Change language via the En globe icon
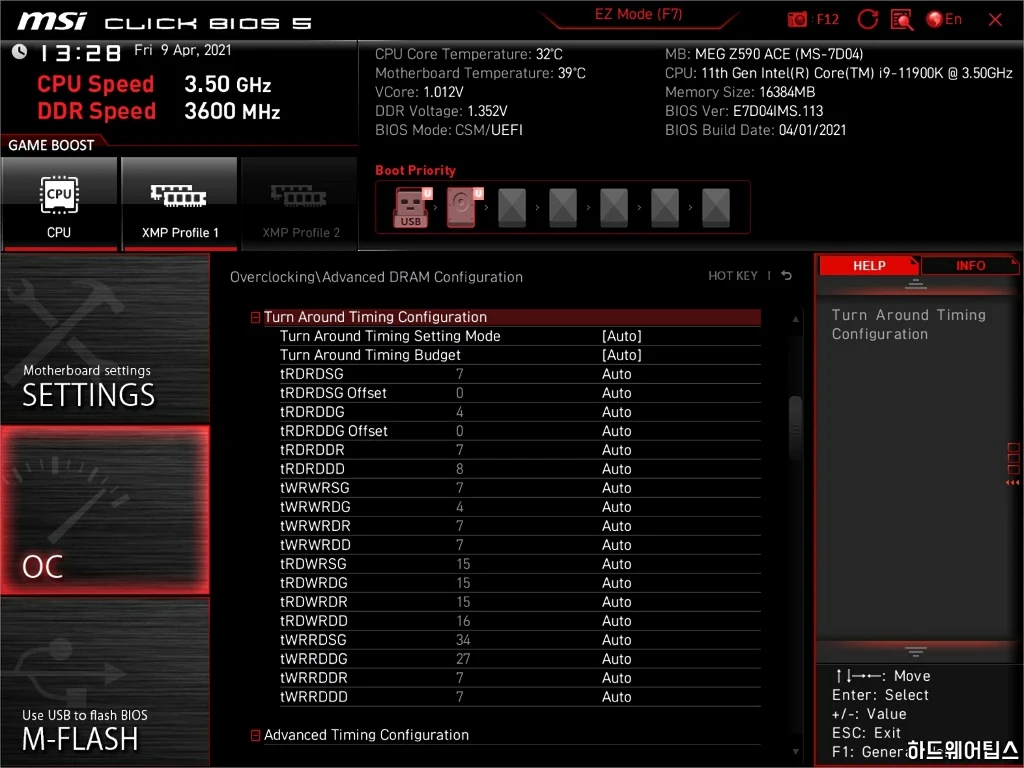 point(944,20)
